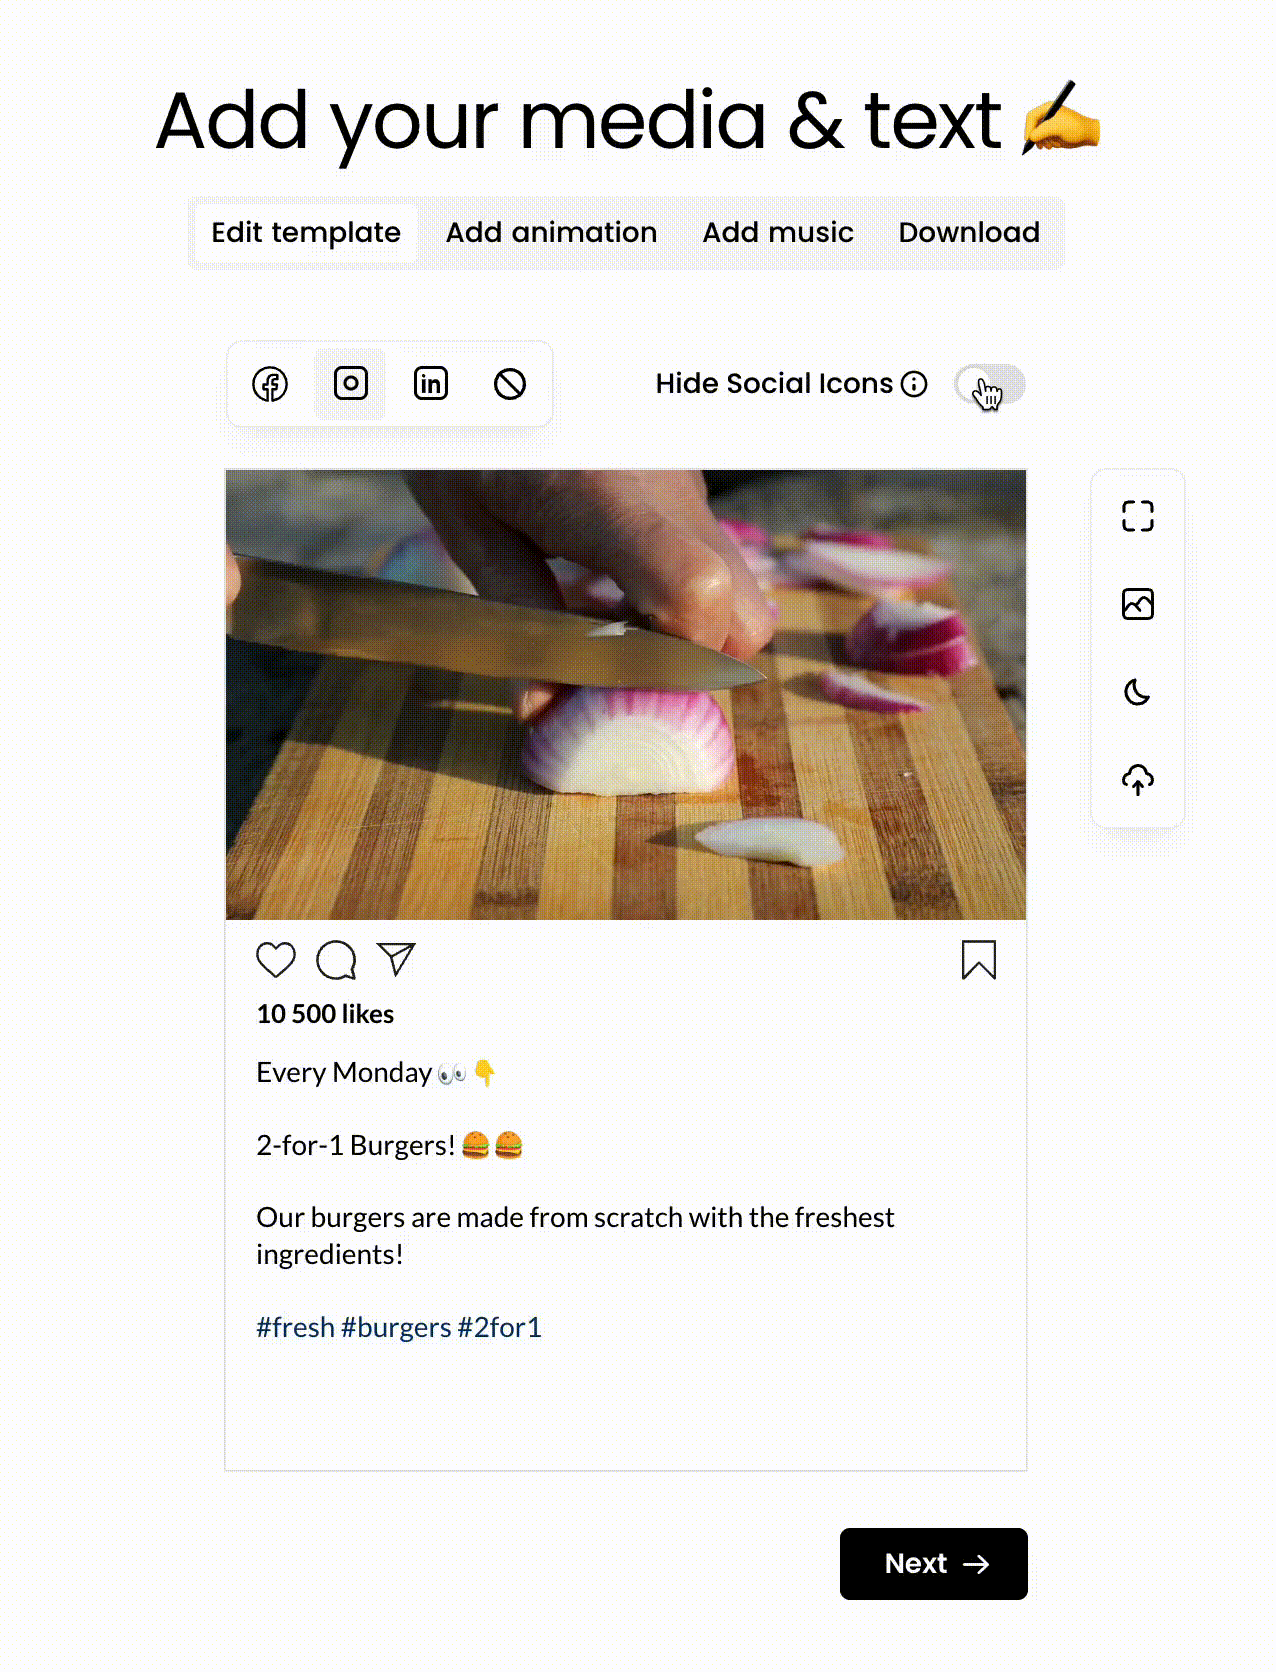Open the Add animation tab
The width and height of the screenshot is (1276, 1672).
pos(551,233)
